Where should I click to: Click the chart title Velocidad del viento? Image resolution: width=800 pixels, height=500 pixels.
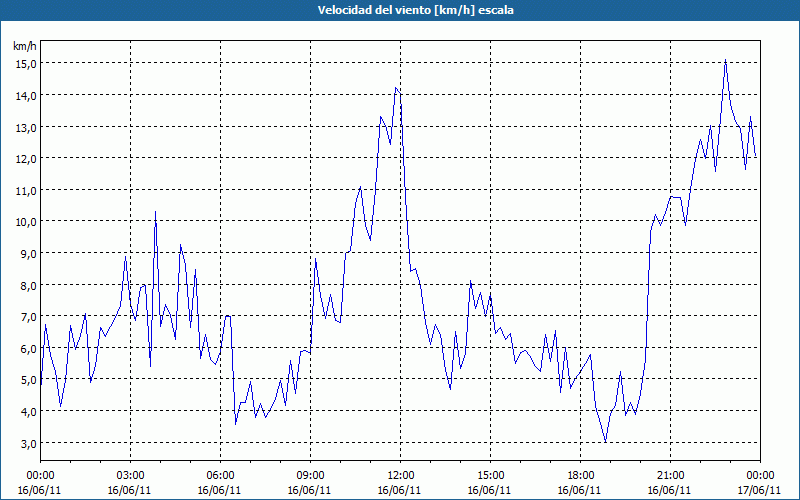400,10
